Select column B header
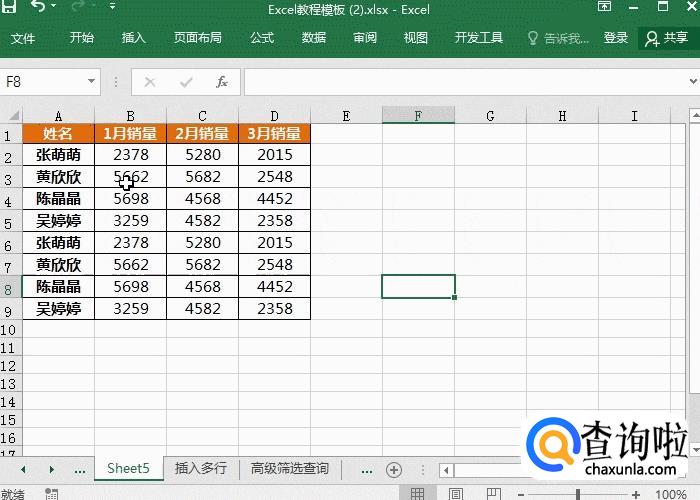 pyautogui.click(x=130, y=116)
